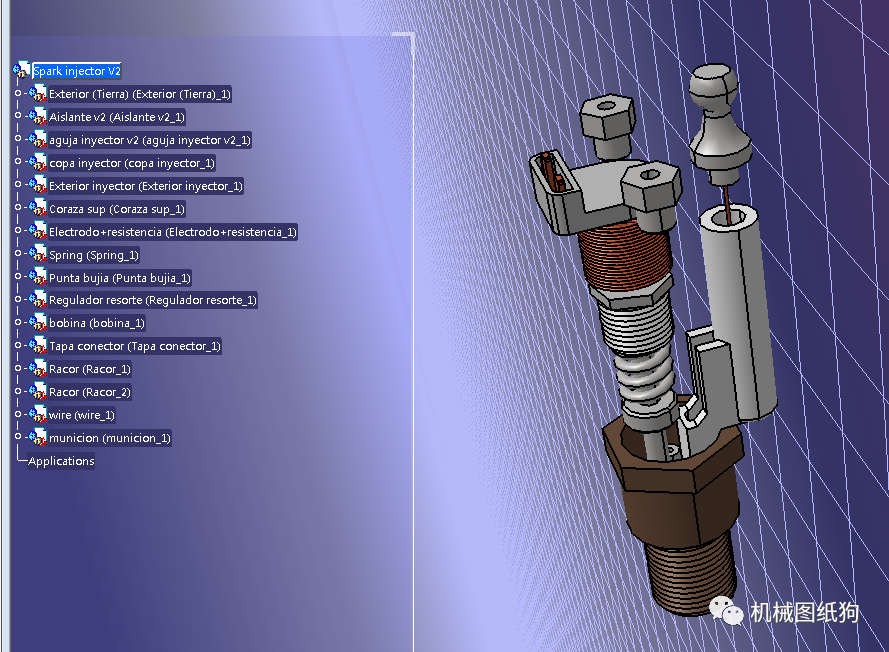Click the aguja inyector v2 component icon
The image size is (889, 652).
37,139
